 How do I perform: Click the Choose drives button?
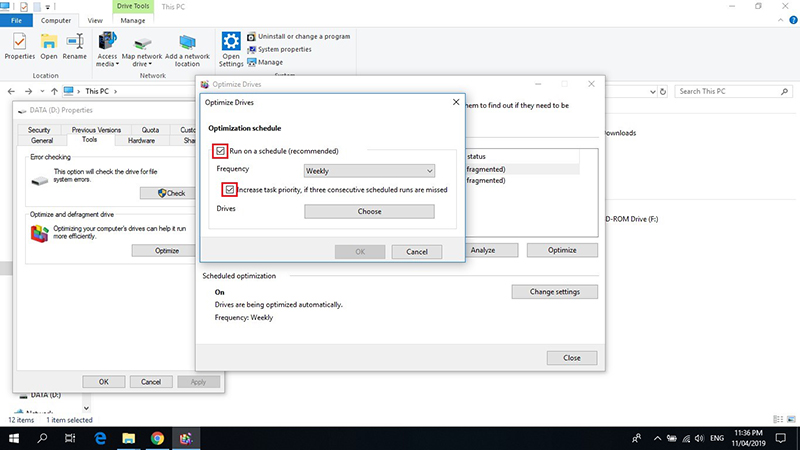(x=369, y=211)
